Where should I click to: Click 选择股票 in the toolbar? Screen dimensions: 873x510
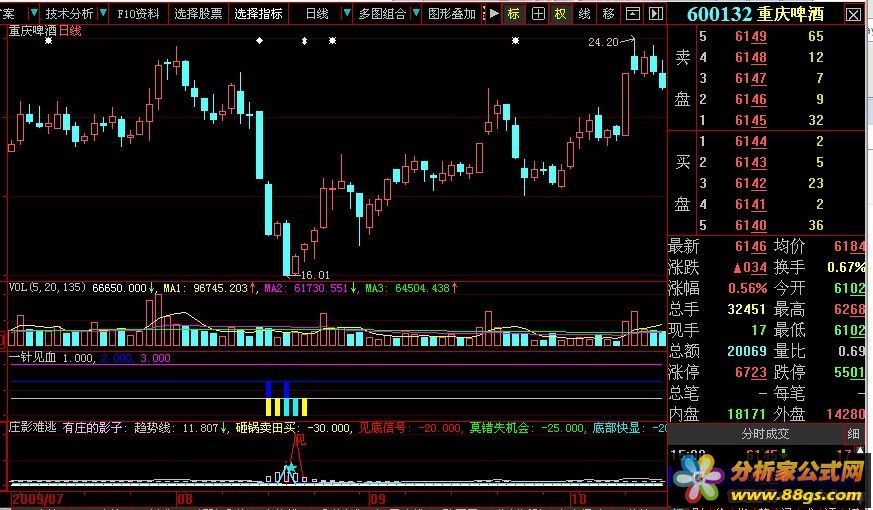[x=198, y=13]
